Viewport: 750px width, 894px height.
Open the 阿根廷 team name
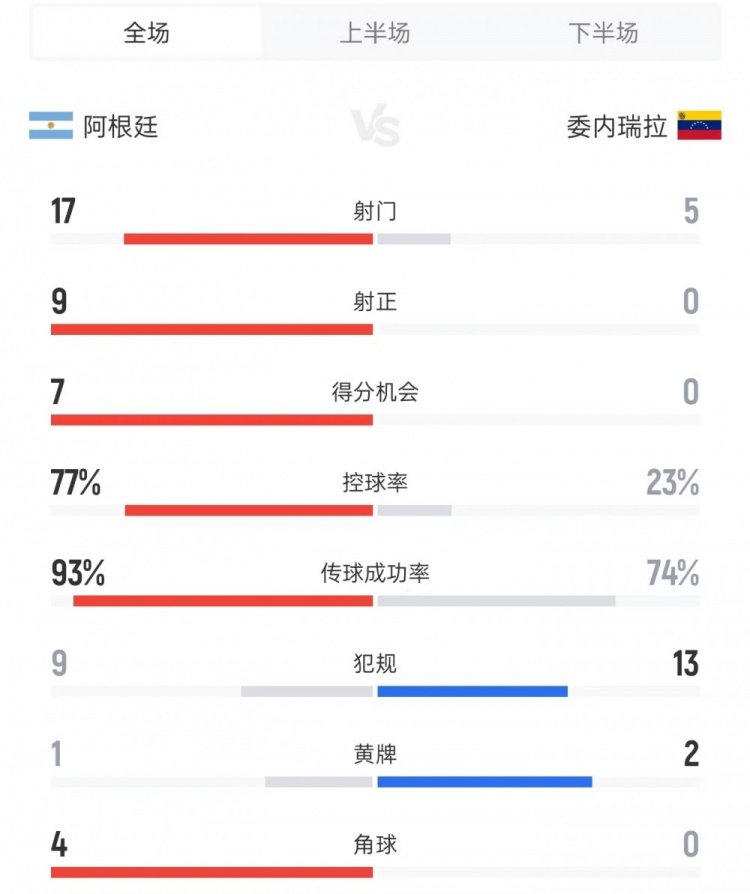pos(120,127)
